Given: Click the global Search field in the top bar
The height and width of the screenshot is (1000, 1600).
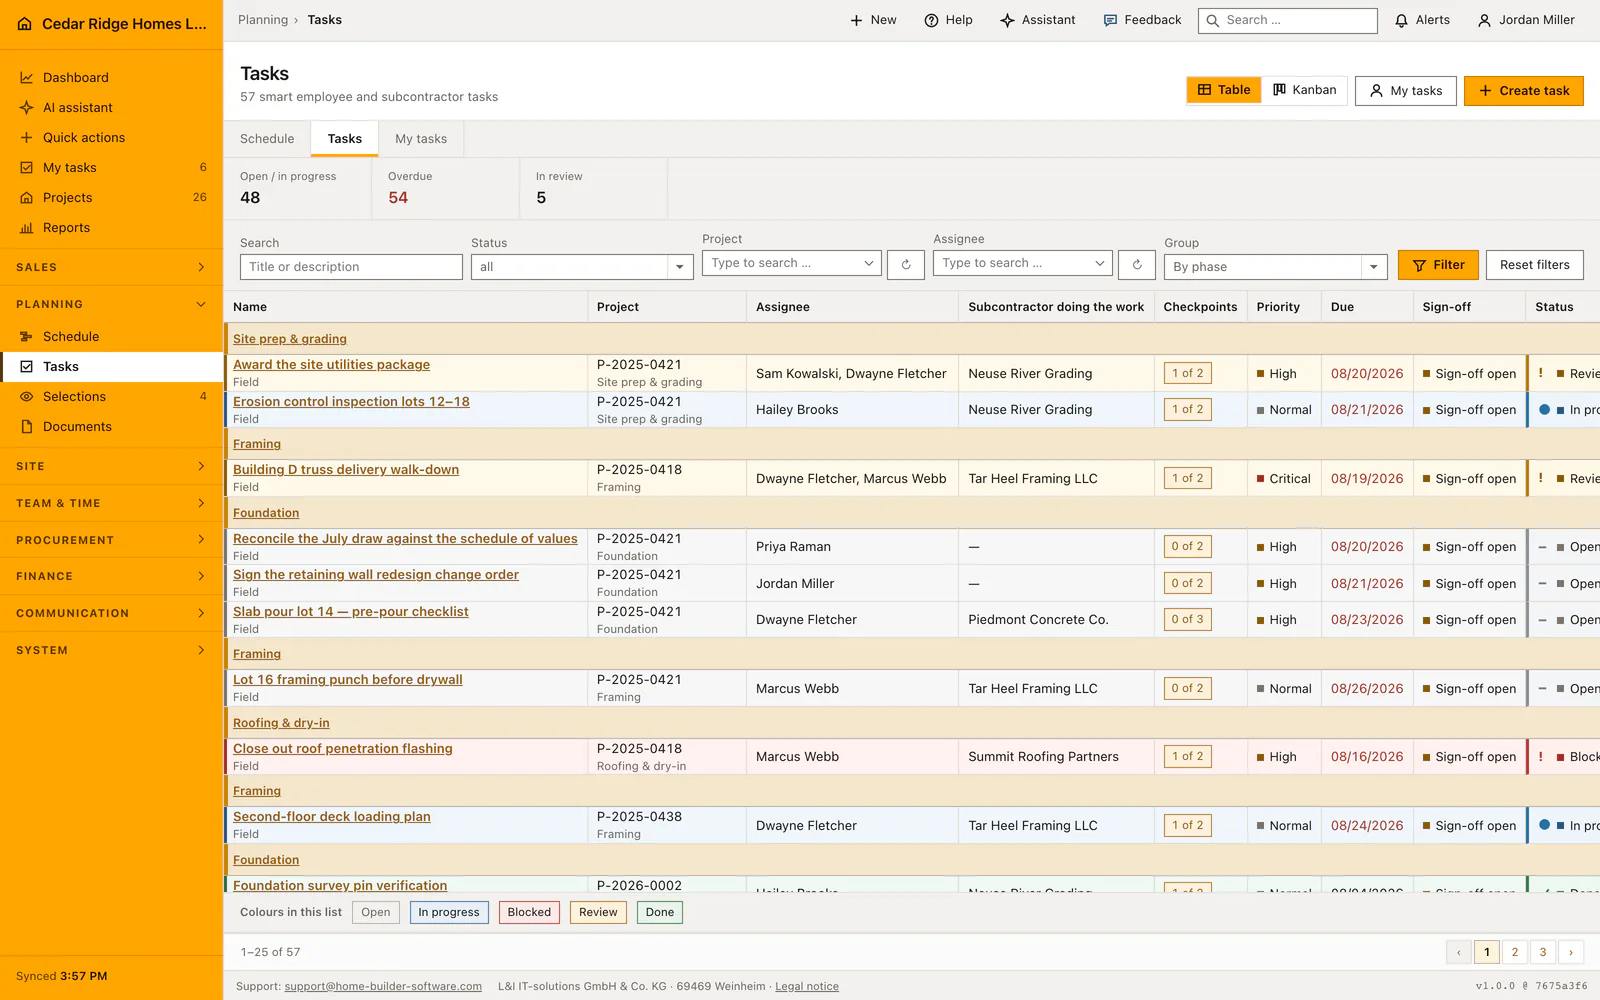Looking at the screenshot, I should [x=1288, y=20].
